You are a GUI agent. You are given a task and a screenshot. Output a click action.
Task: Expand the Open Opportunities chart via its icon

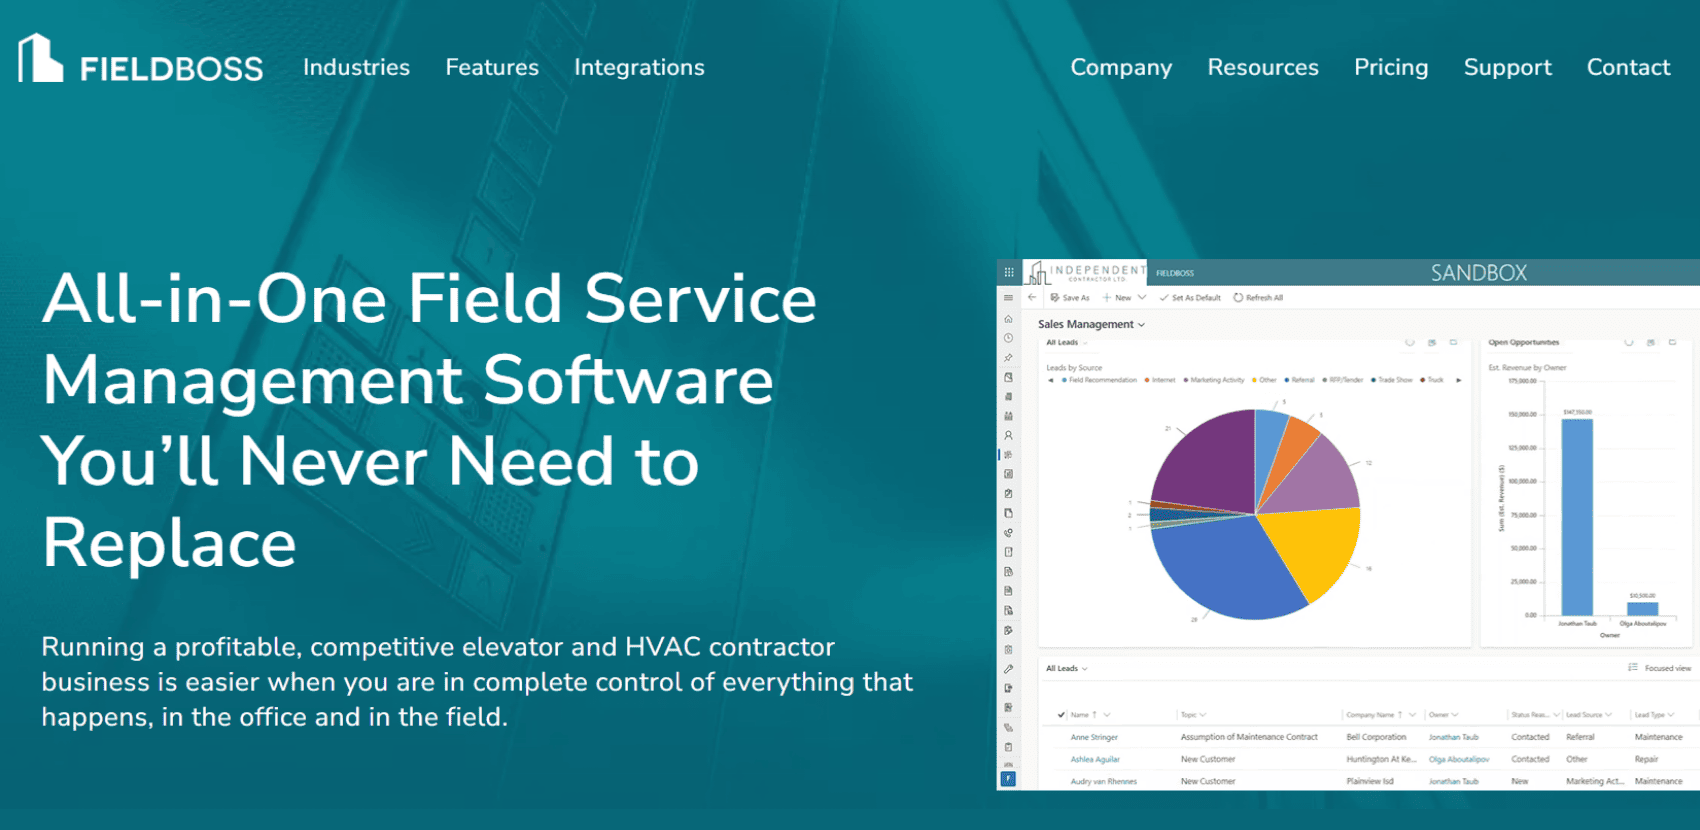coord(1672,342)
